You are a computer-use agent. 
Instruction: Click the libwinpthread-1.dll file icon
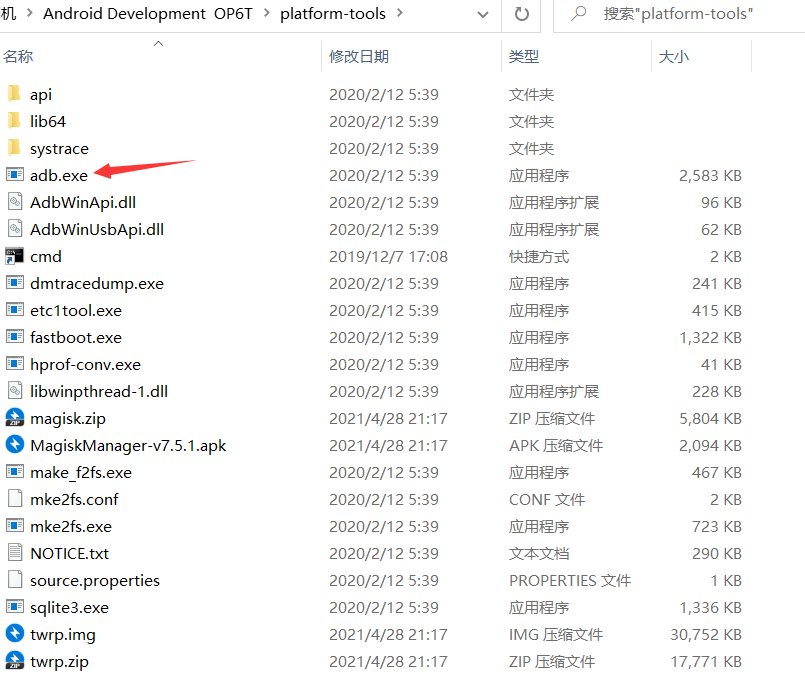[15, 391]
